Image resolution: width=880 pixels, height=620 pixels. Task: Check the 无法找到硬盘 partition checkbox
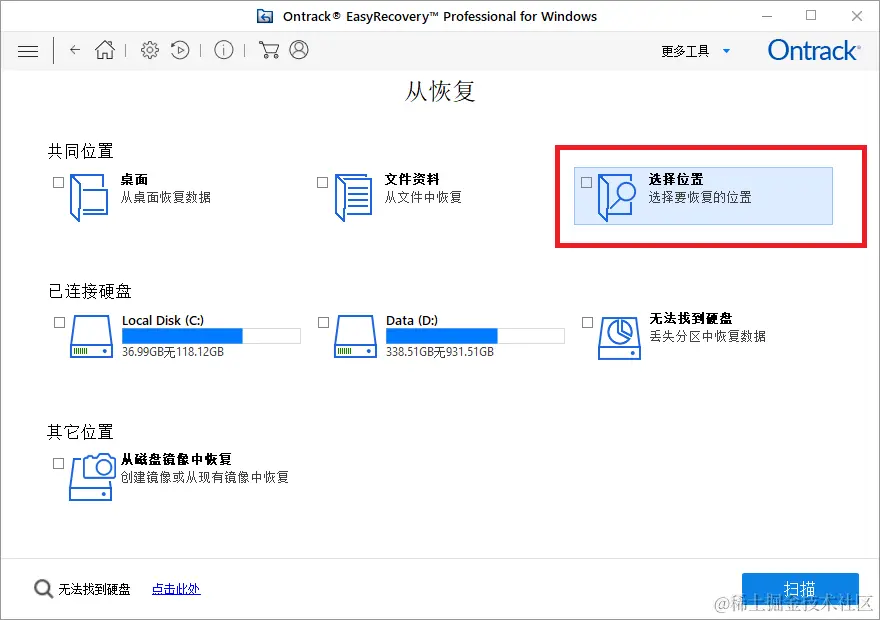click(587, 323)
